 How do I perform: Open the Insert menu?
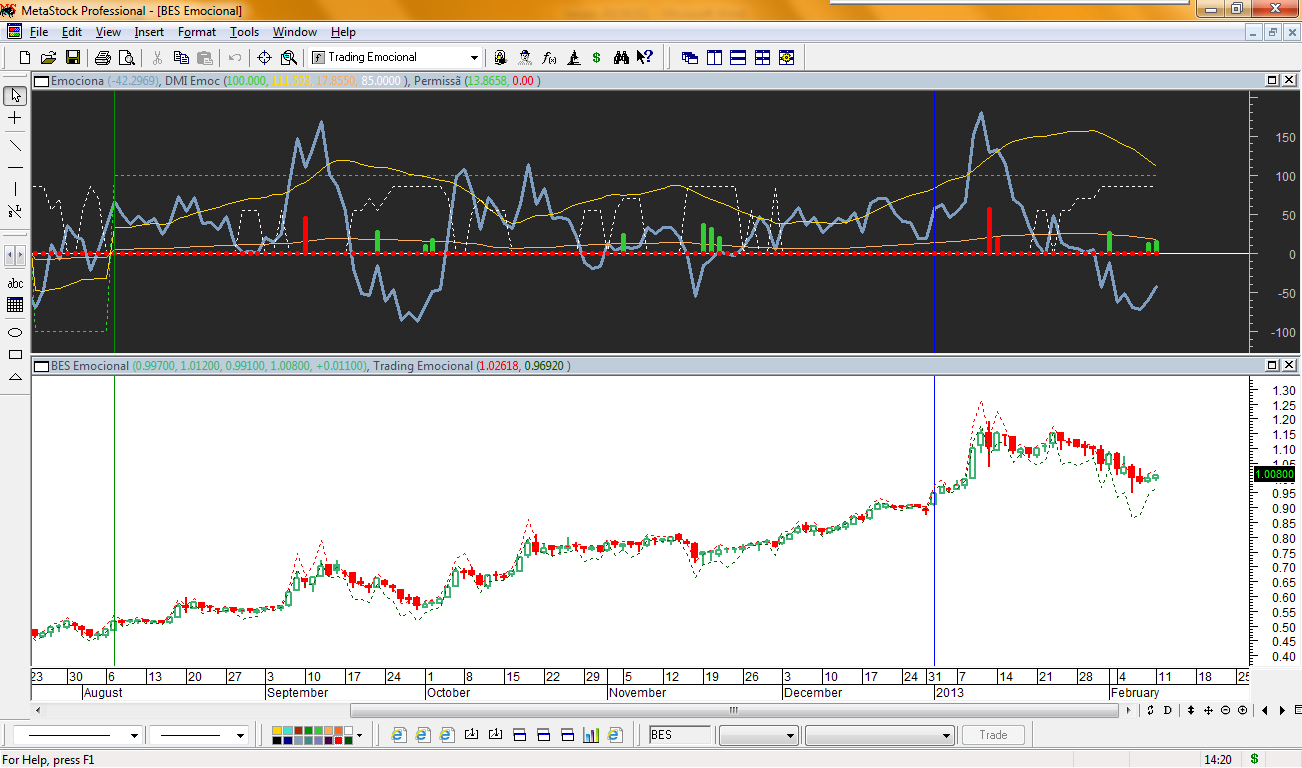[x=149, y=32]
